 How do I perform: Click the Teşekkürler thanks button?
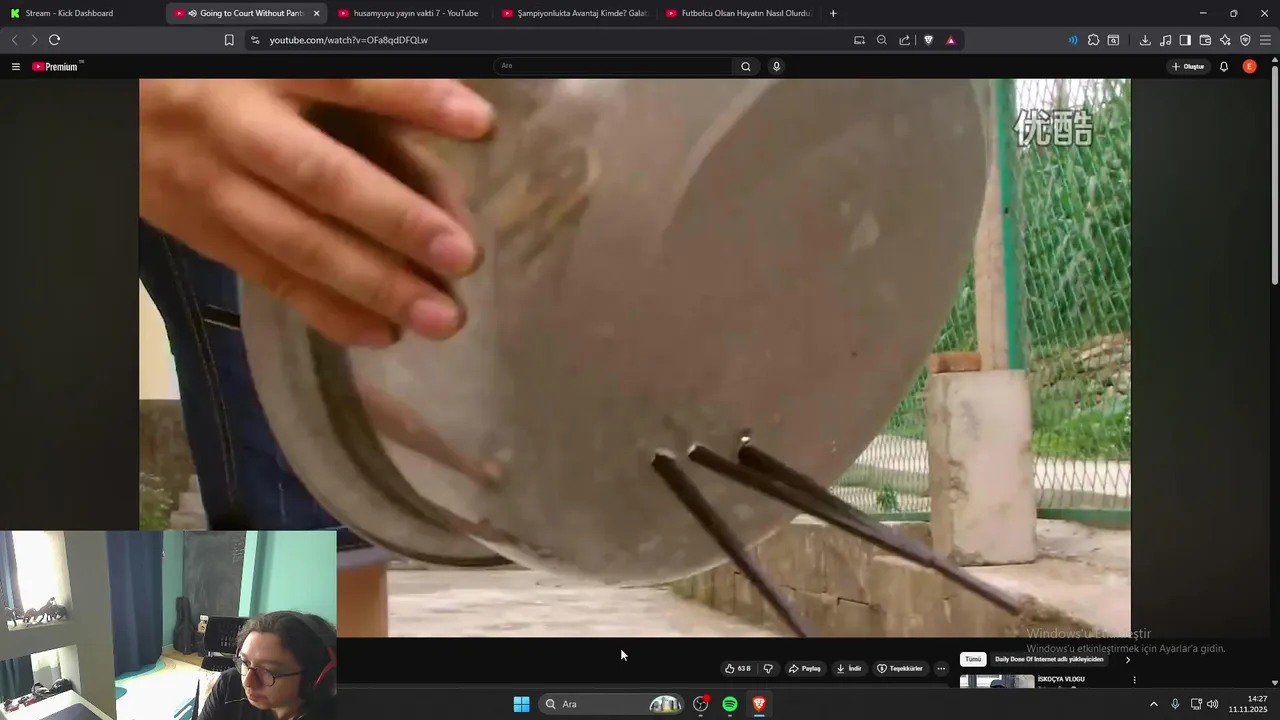(900, 668)
